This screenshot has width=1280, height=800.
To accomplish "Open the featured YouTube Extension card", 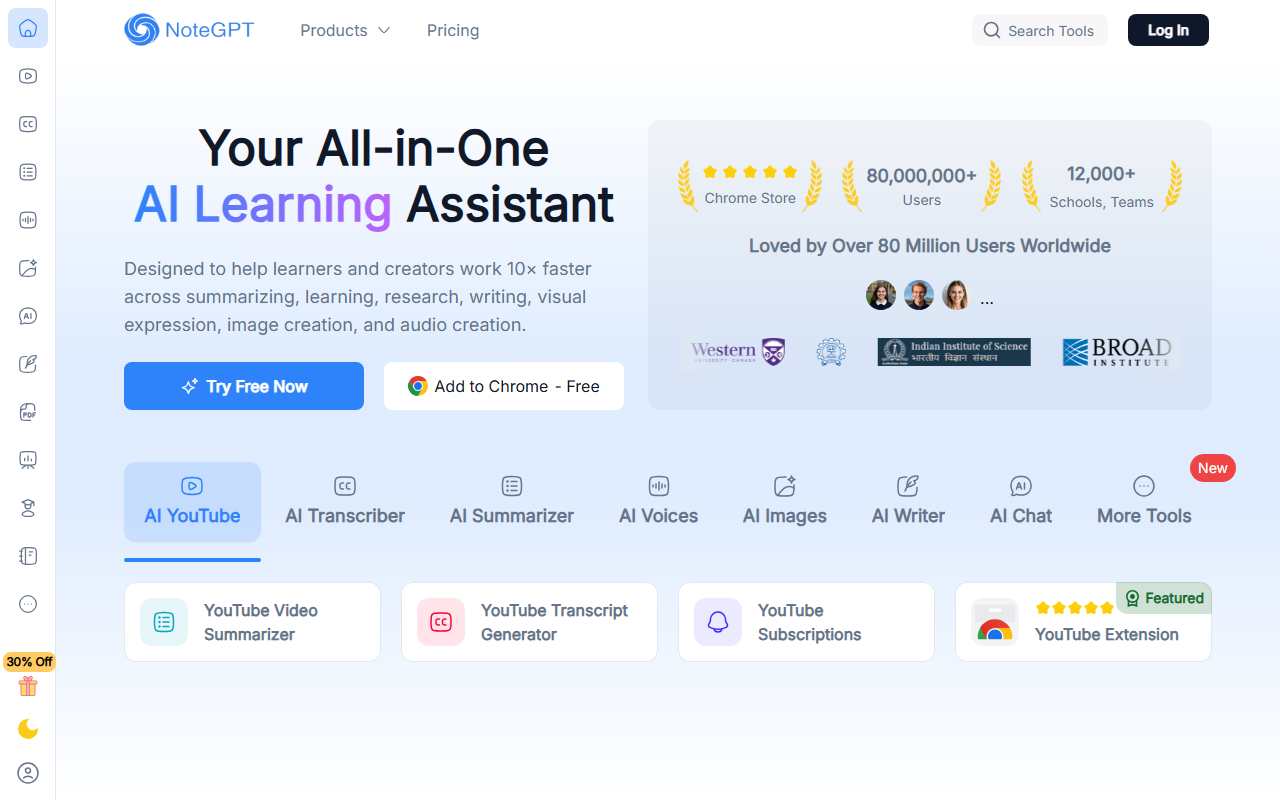I will click(x=1083, y=622).
